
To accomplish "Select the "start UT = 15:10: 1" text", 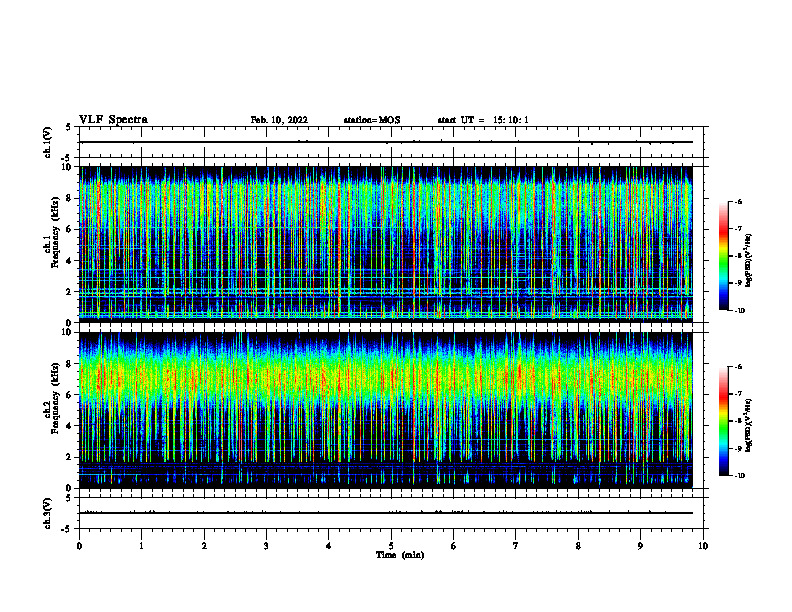I will tap(483, 120).
